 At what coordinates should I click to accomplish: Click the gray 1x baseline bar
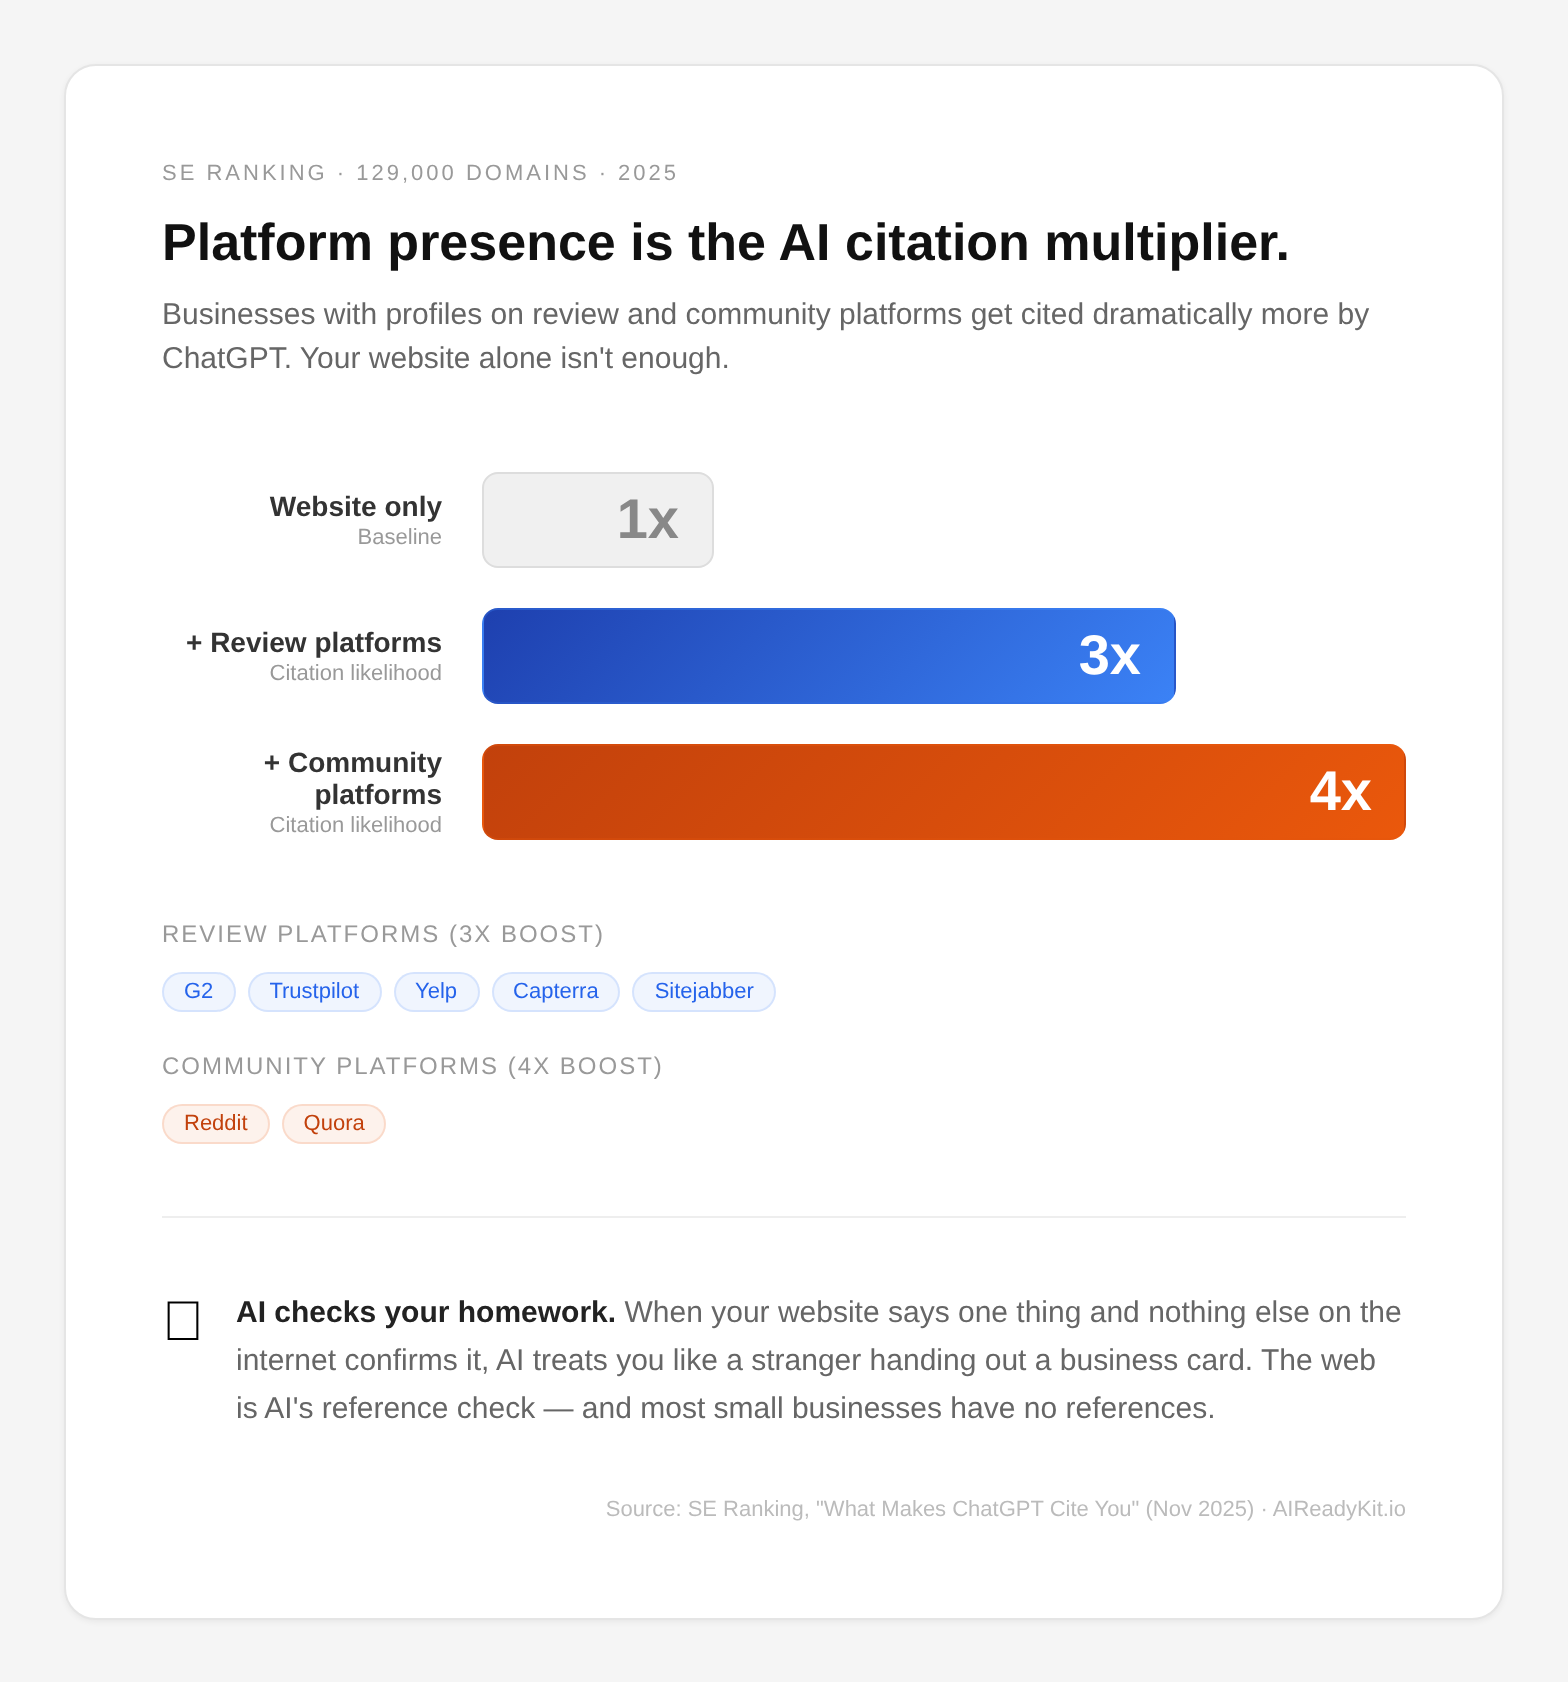597,520
